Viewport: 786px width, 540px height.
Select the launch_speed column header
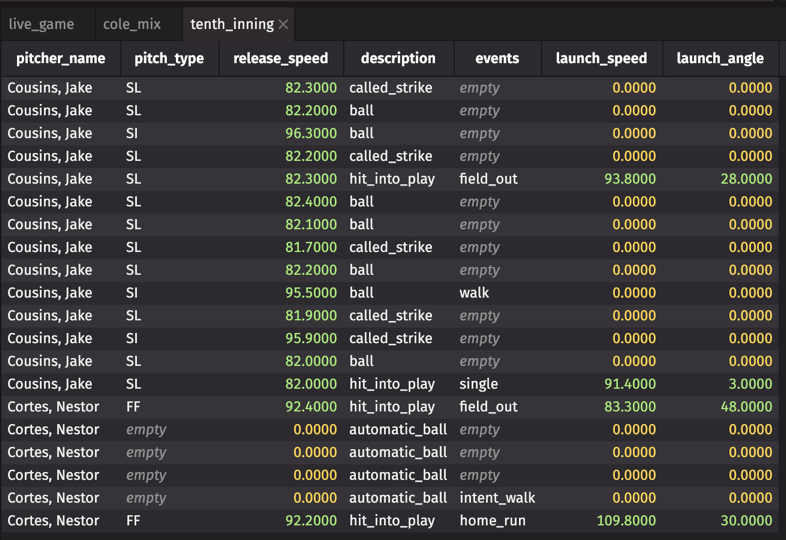[x=601, y=58]
